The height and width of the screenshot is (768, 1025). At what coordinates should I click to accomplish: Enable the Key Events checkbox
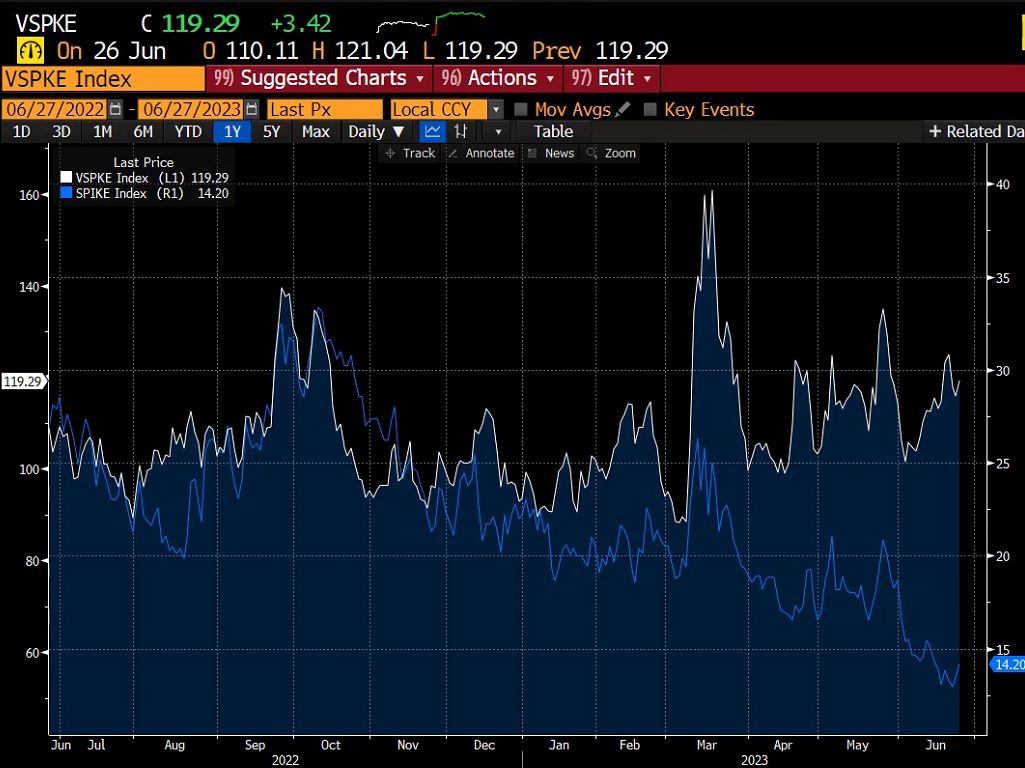[x=650, y=109]
